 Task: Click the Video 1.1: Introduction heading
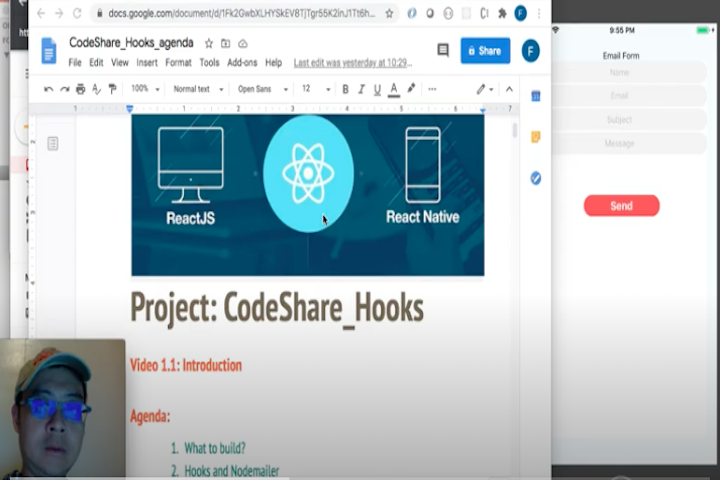point(186,366)
